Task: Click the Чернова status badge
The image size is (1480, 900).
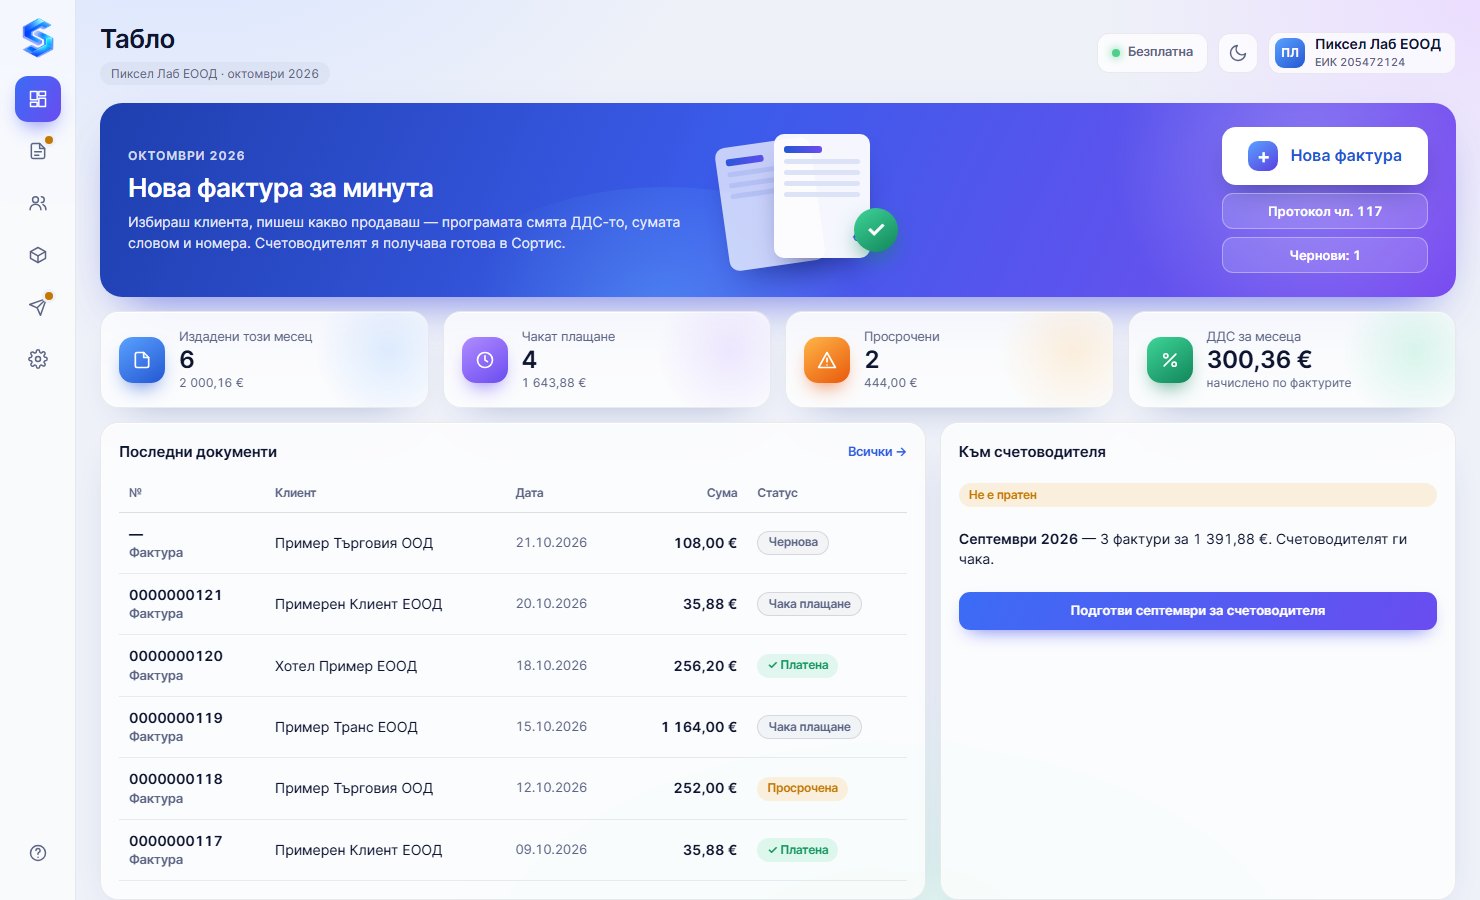Action: coord(793,543)
